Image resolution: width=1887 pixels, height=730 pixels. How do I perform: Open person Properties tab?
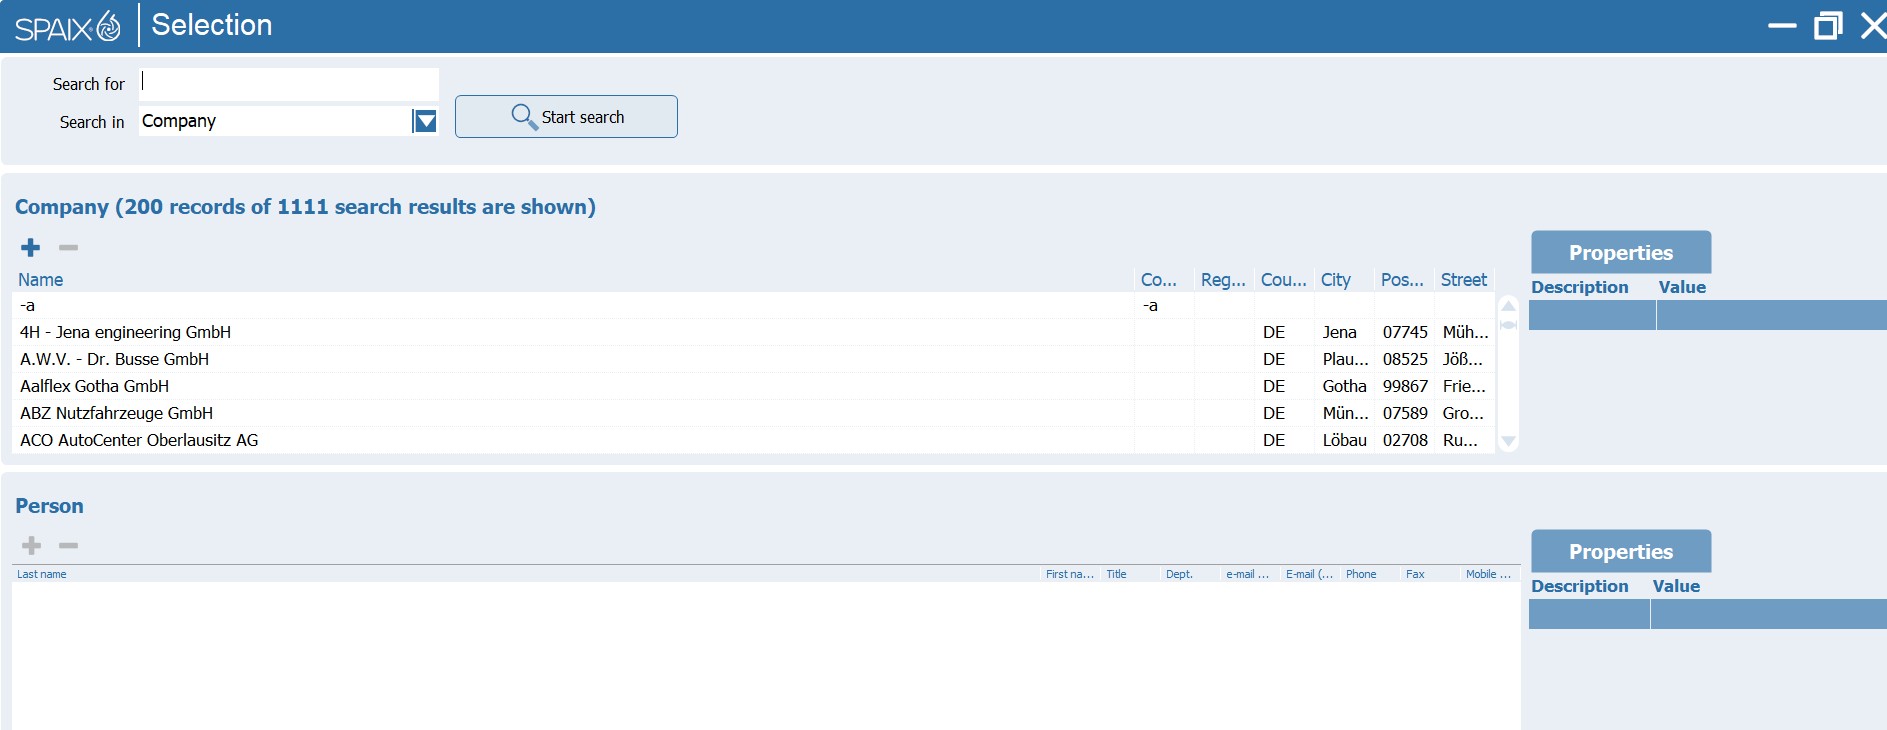[x=1620, y=552]
